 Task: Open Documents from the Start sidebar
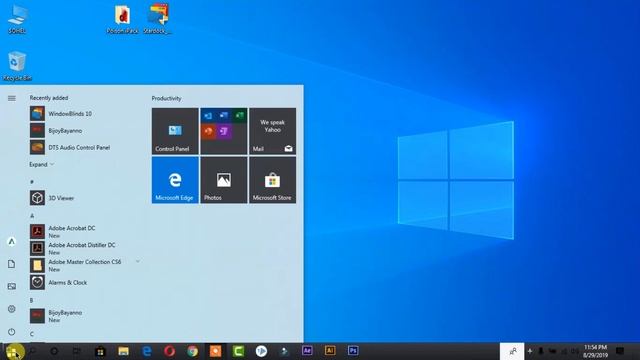coord(12,264)
